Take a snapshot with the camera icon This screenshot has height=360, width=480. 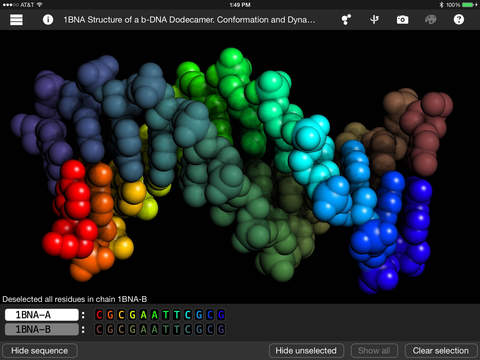click(402, 20)
